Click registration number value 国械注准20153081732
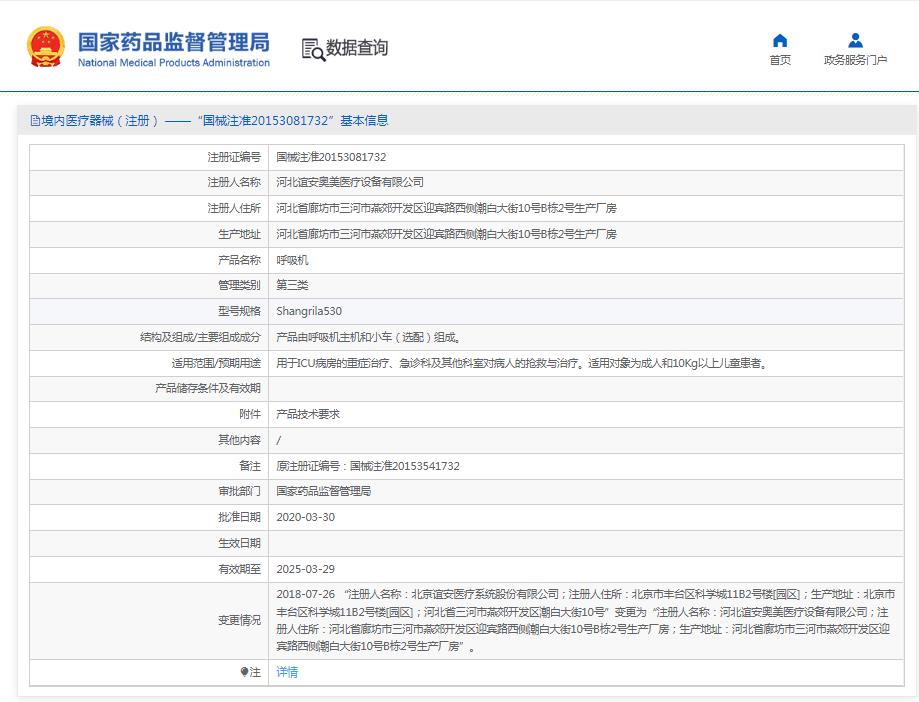919x702 pixels. [331, 157]
